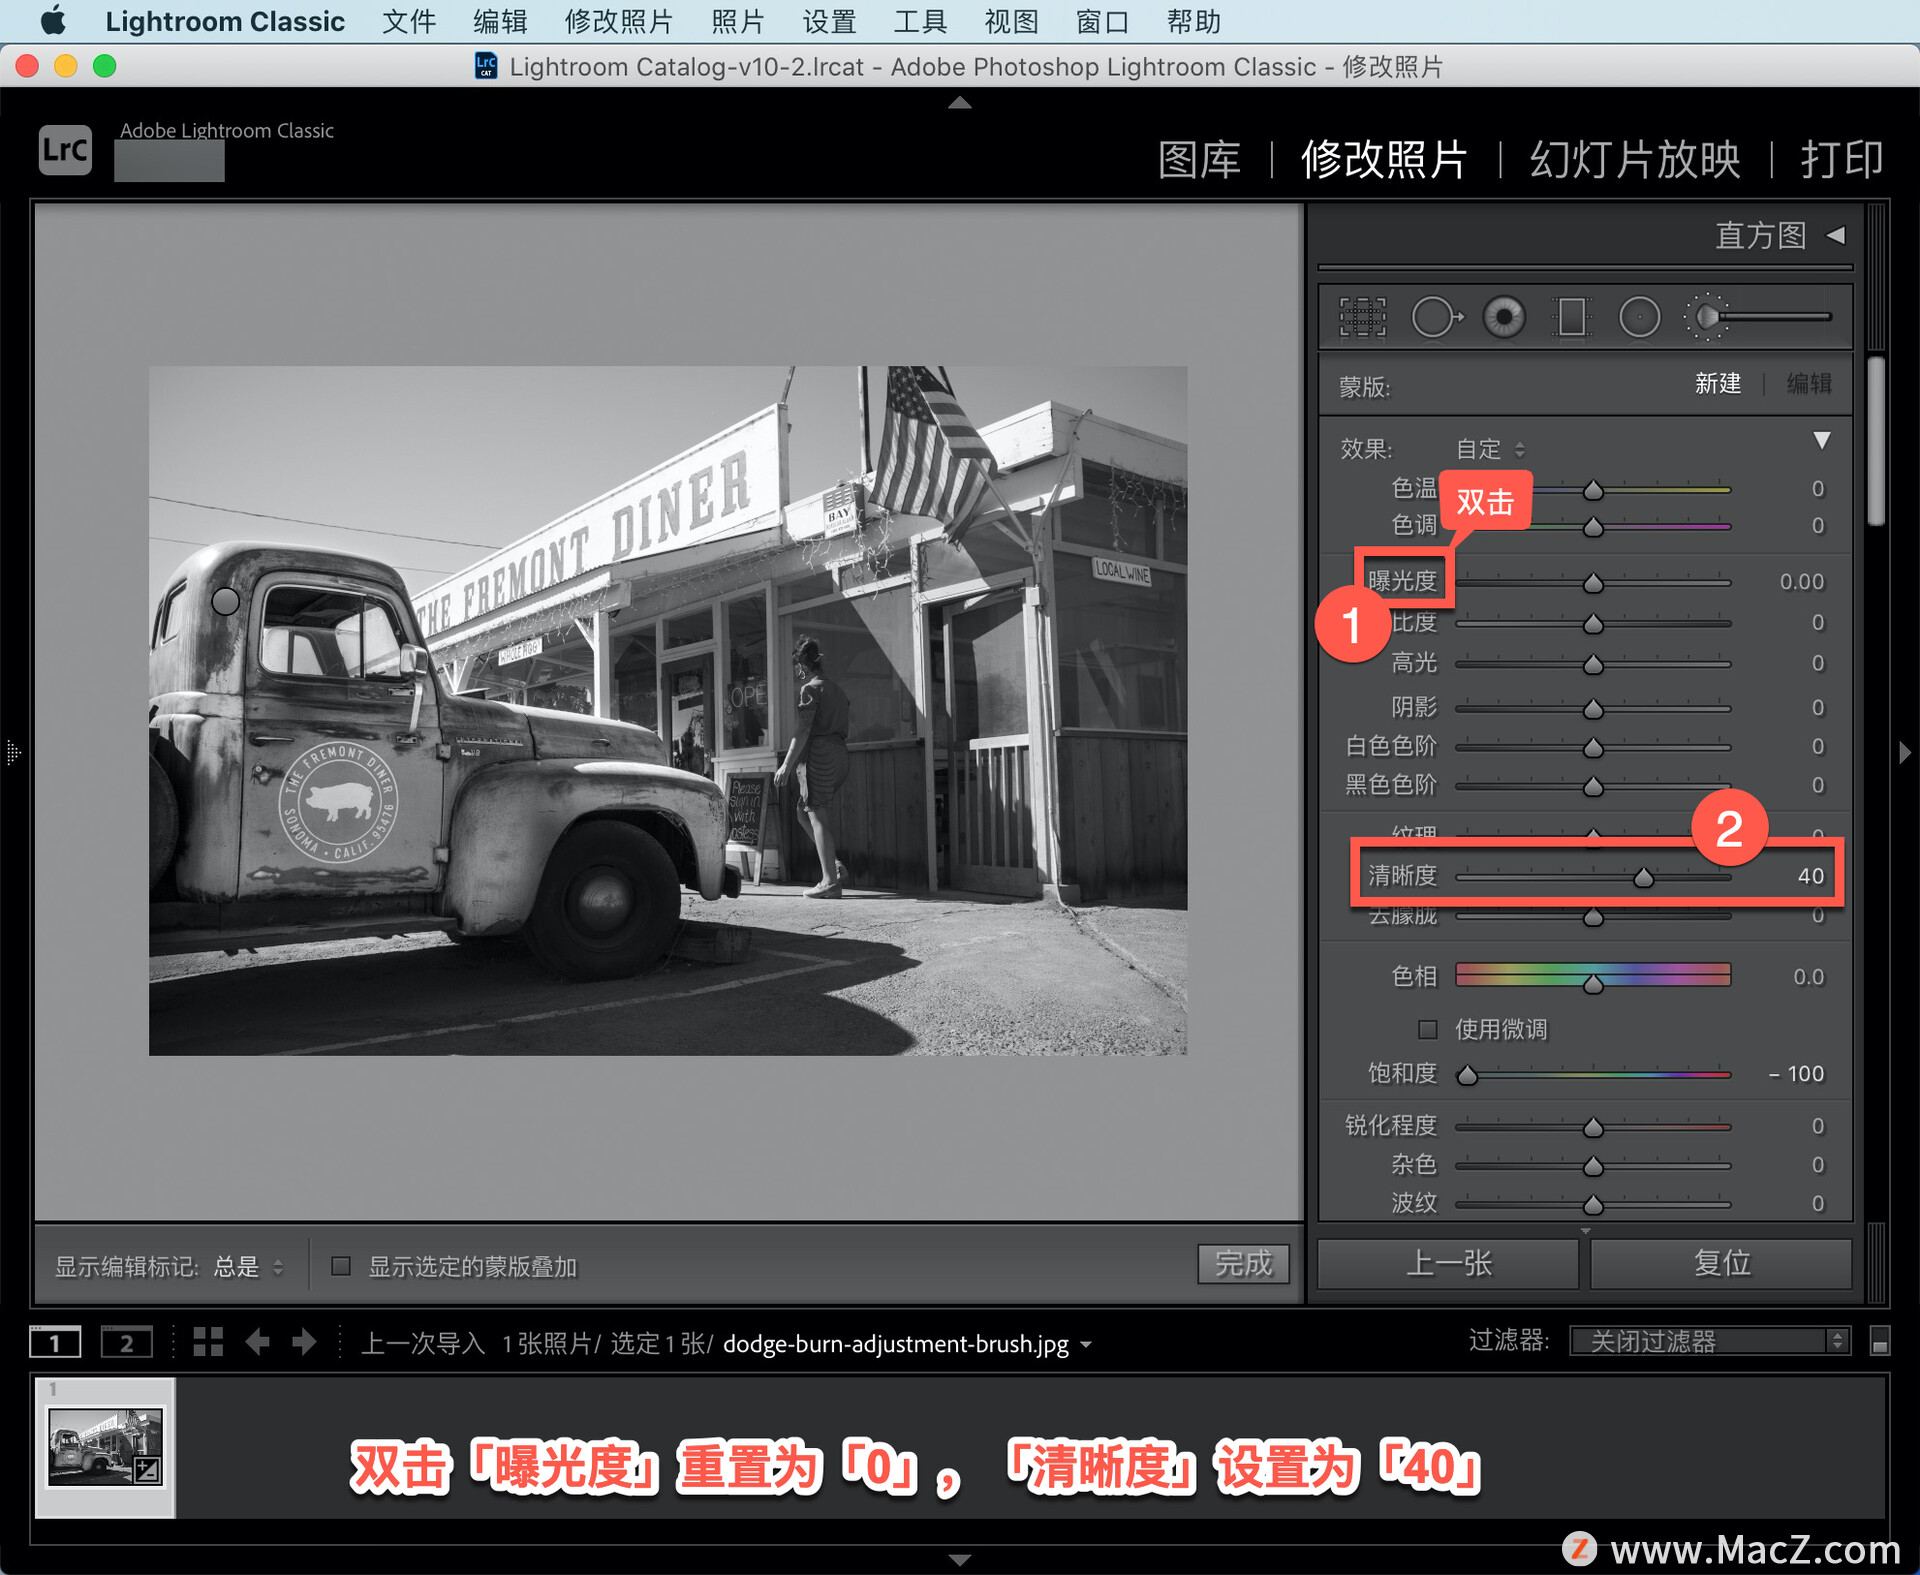Screen dimensions: 1920x1575
Task: Collapse the Histogram panel
Action: (x=1836, y=235)
